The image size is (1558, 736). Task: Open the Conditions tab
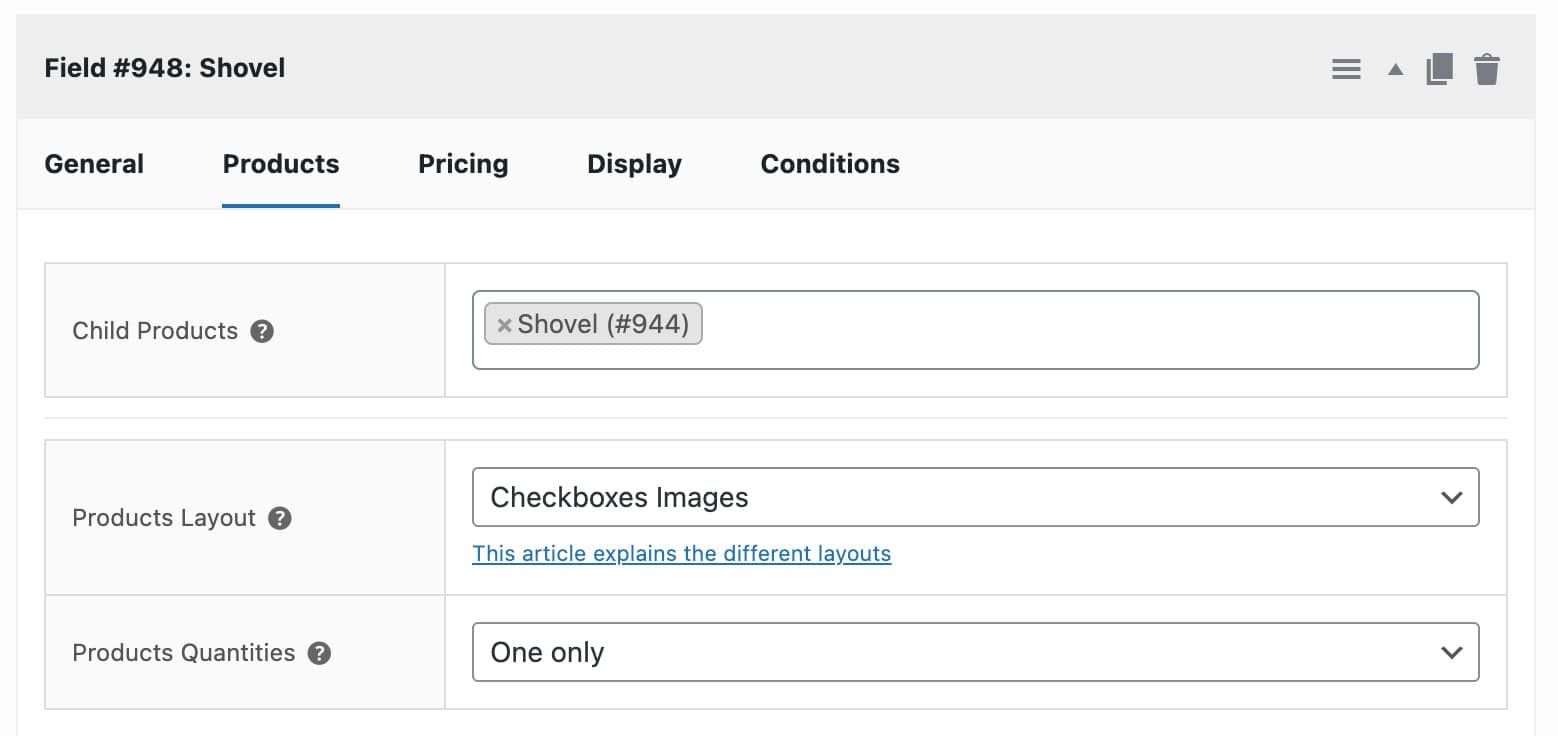point(830,164)
